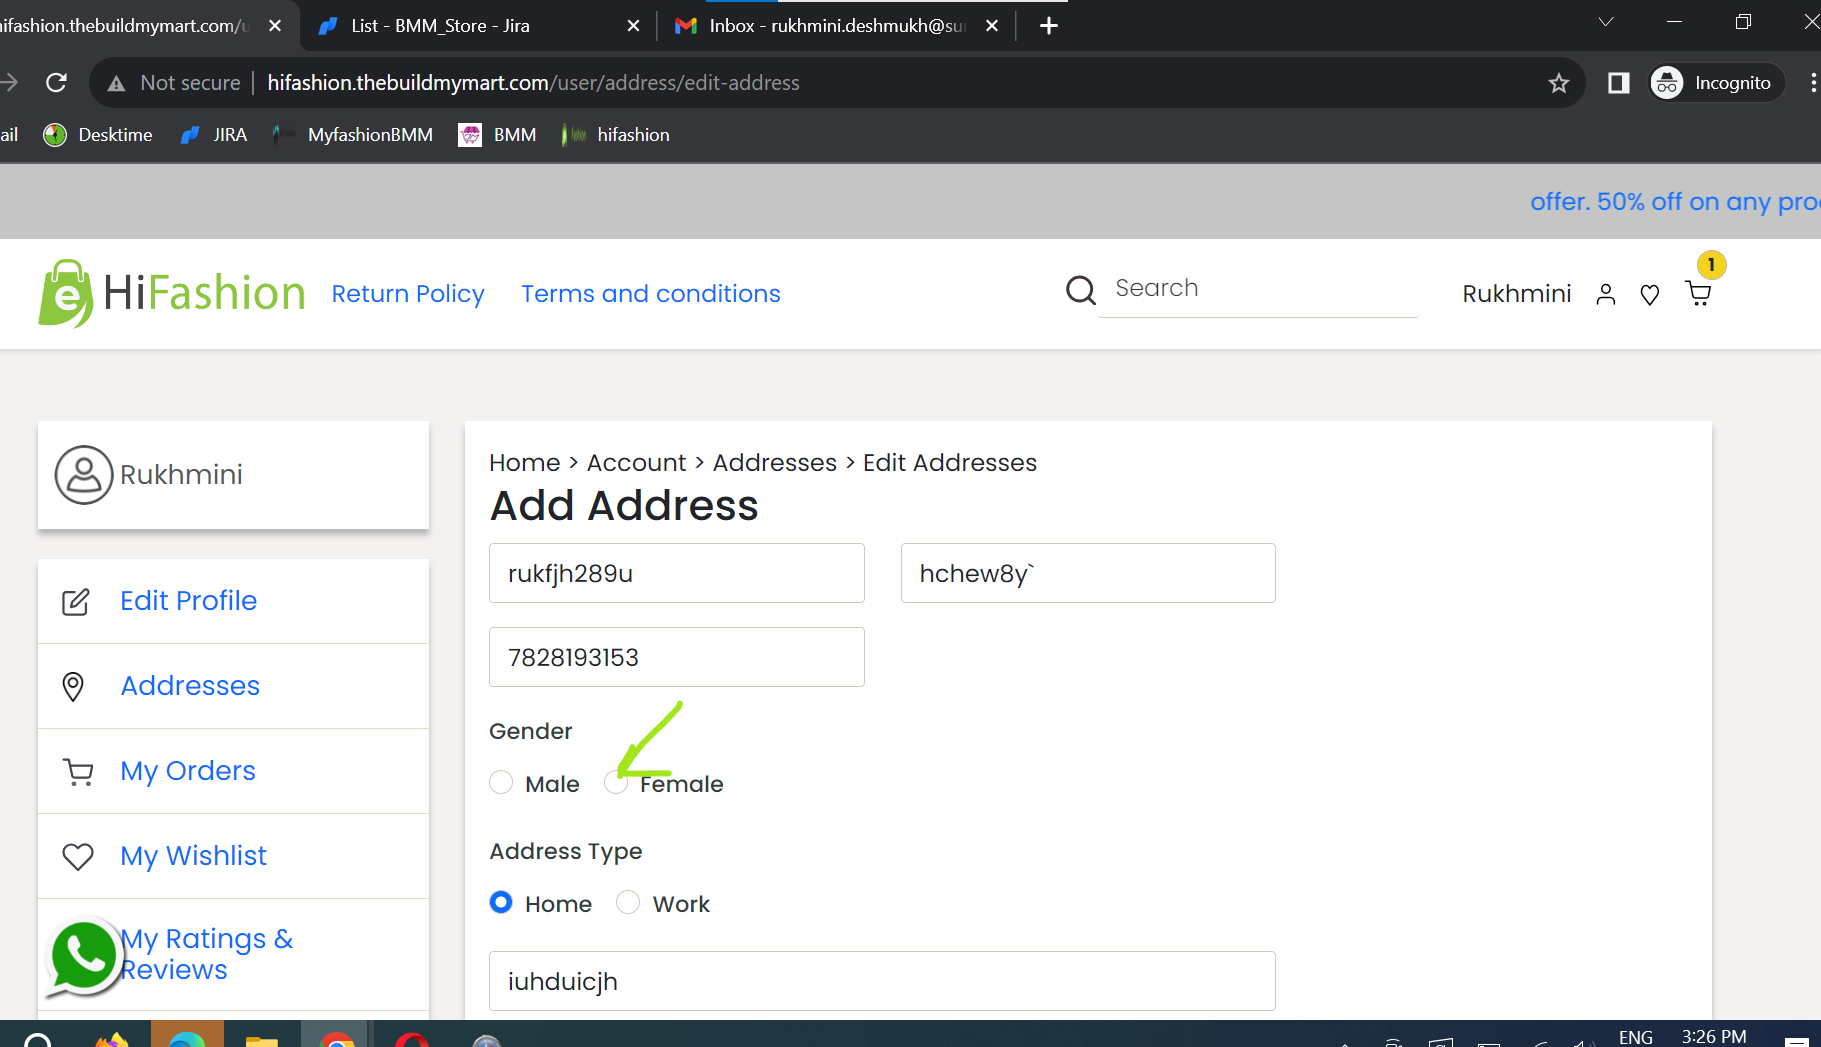Select the Work address type

point(628,903)
